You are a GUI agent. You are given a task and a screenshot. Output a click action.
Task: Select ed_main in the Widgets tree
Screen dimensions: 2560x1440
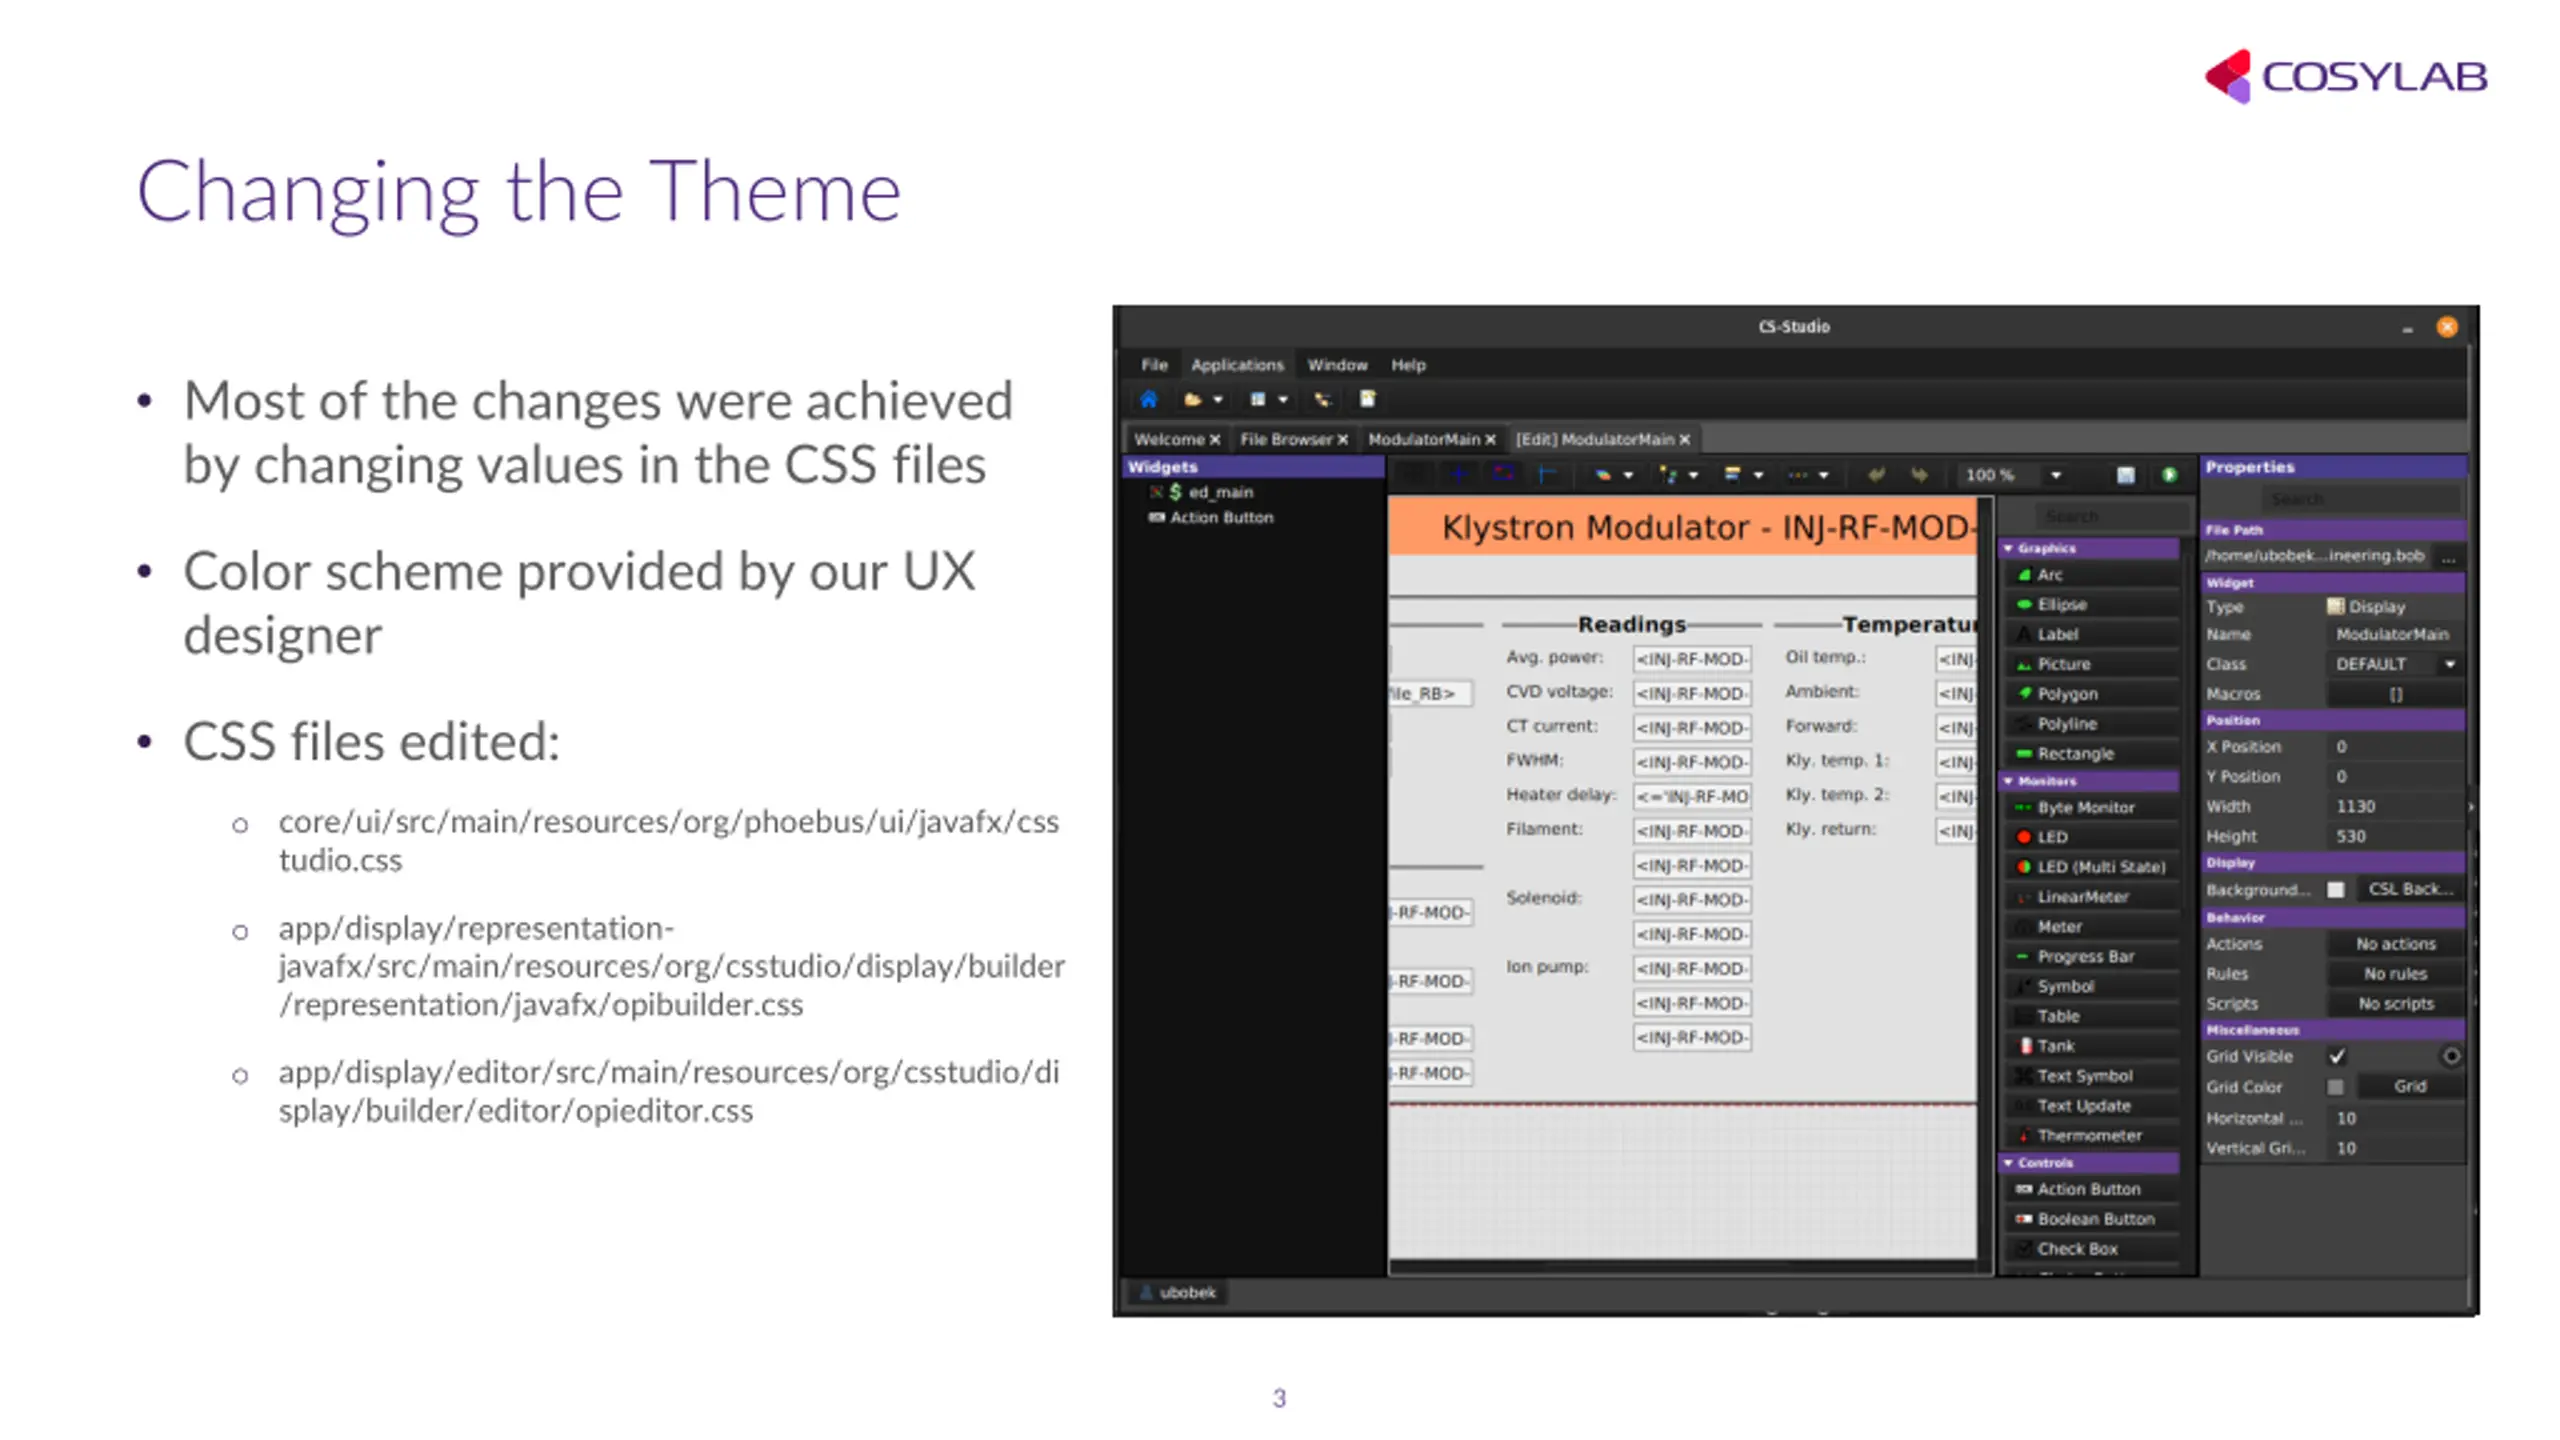click(x=1201, y=492)
